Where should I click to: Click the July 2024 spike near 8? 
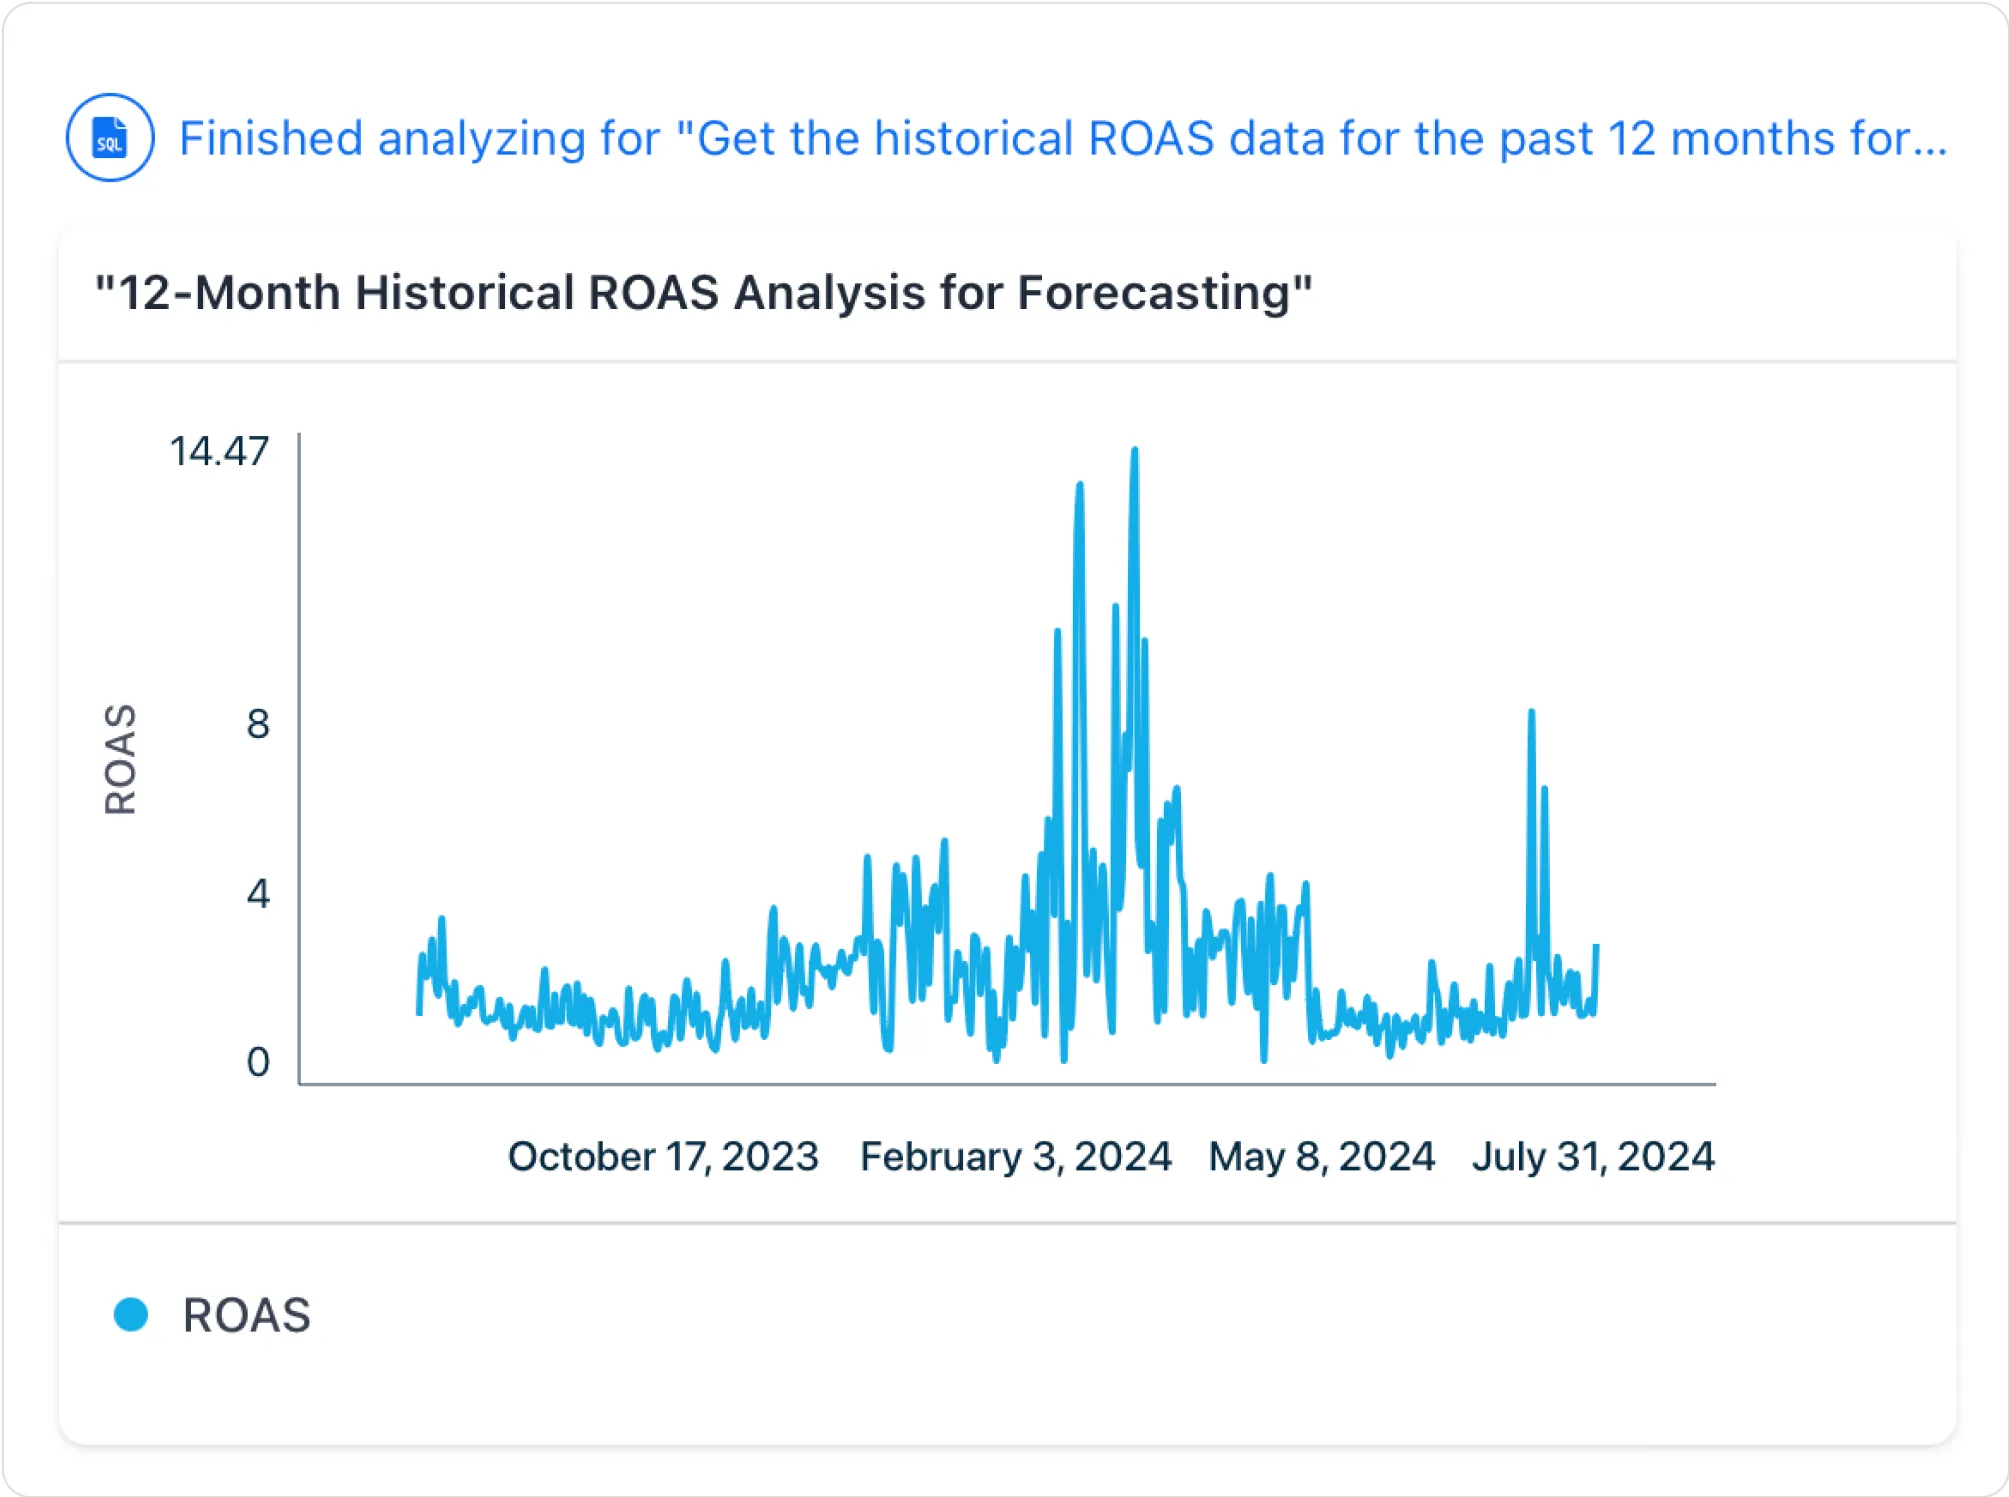1531,712
